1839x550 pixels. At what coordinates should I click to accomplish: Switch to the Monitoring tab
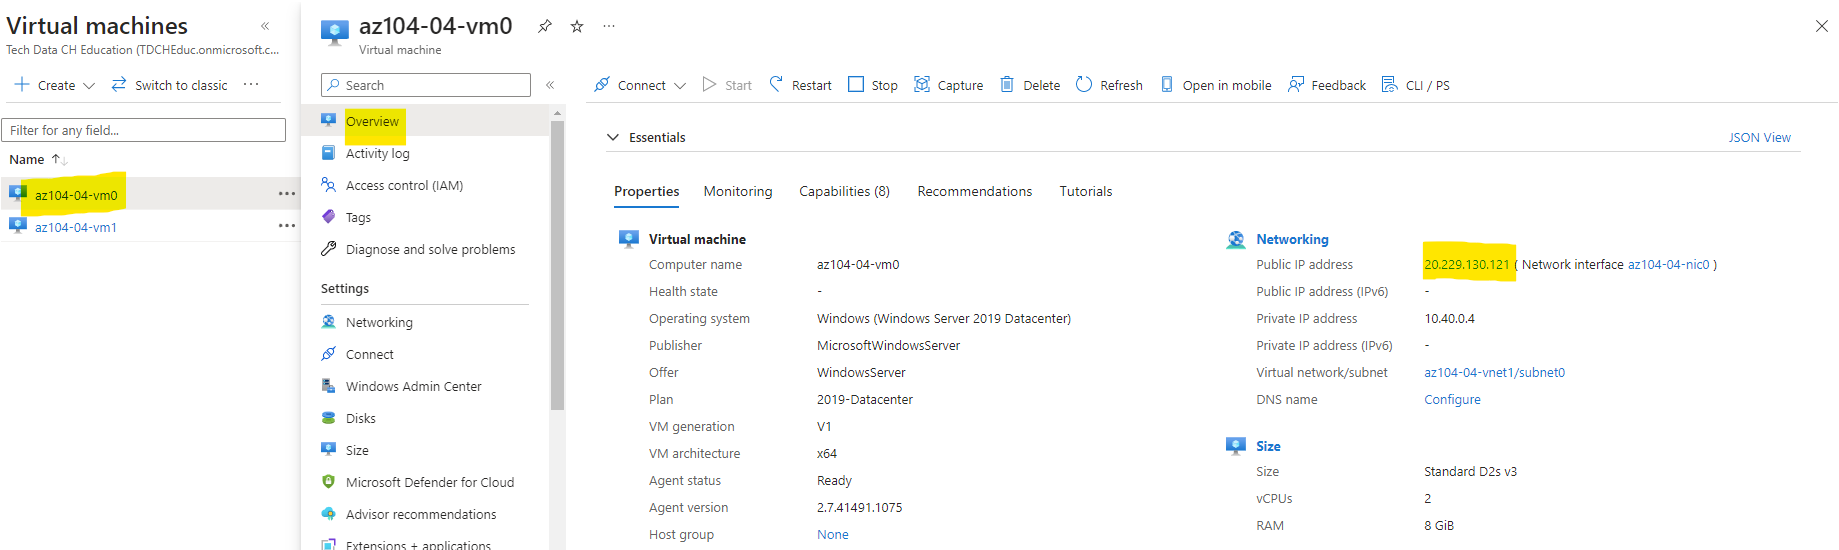pos(738,191)
